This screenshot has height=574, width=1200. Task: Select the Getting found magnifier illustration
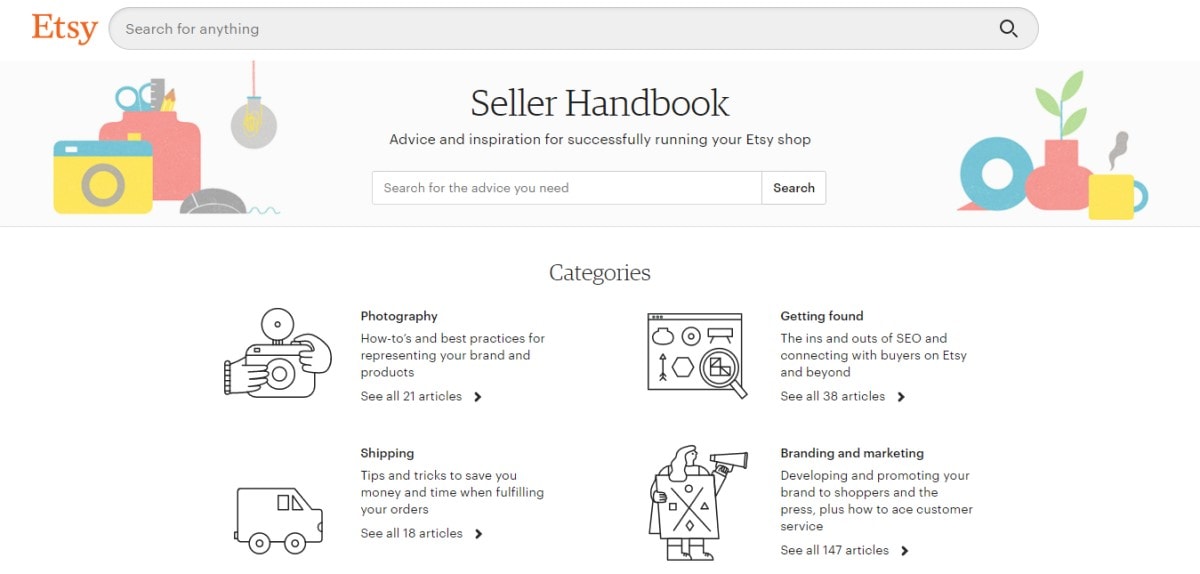pos(696,355)
